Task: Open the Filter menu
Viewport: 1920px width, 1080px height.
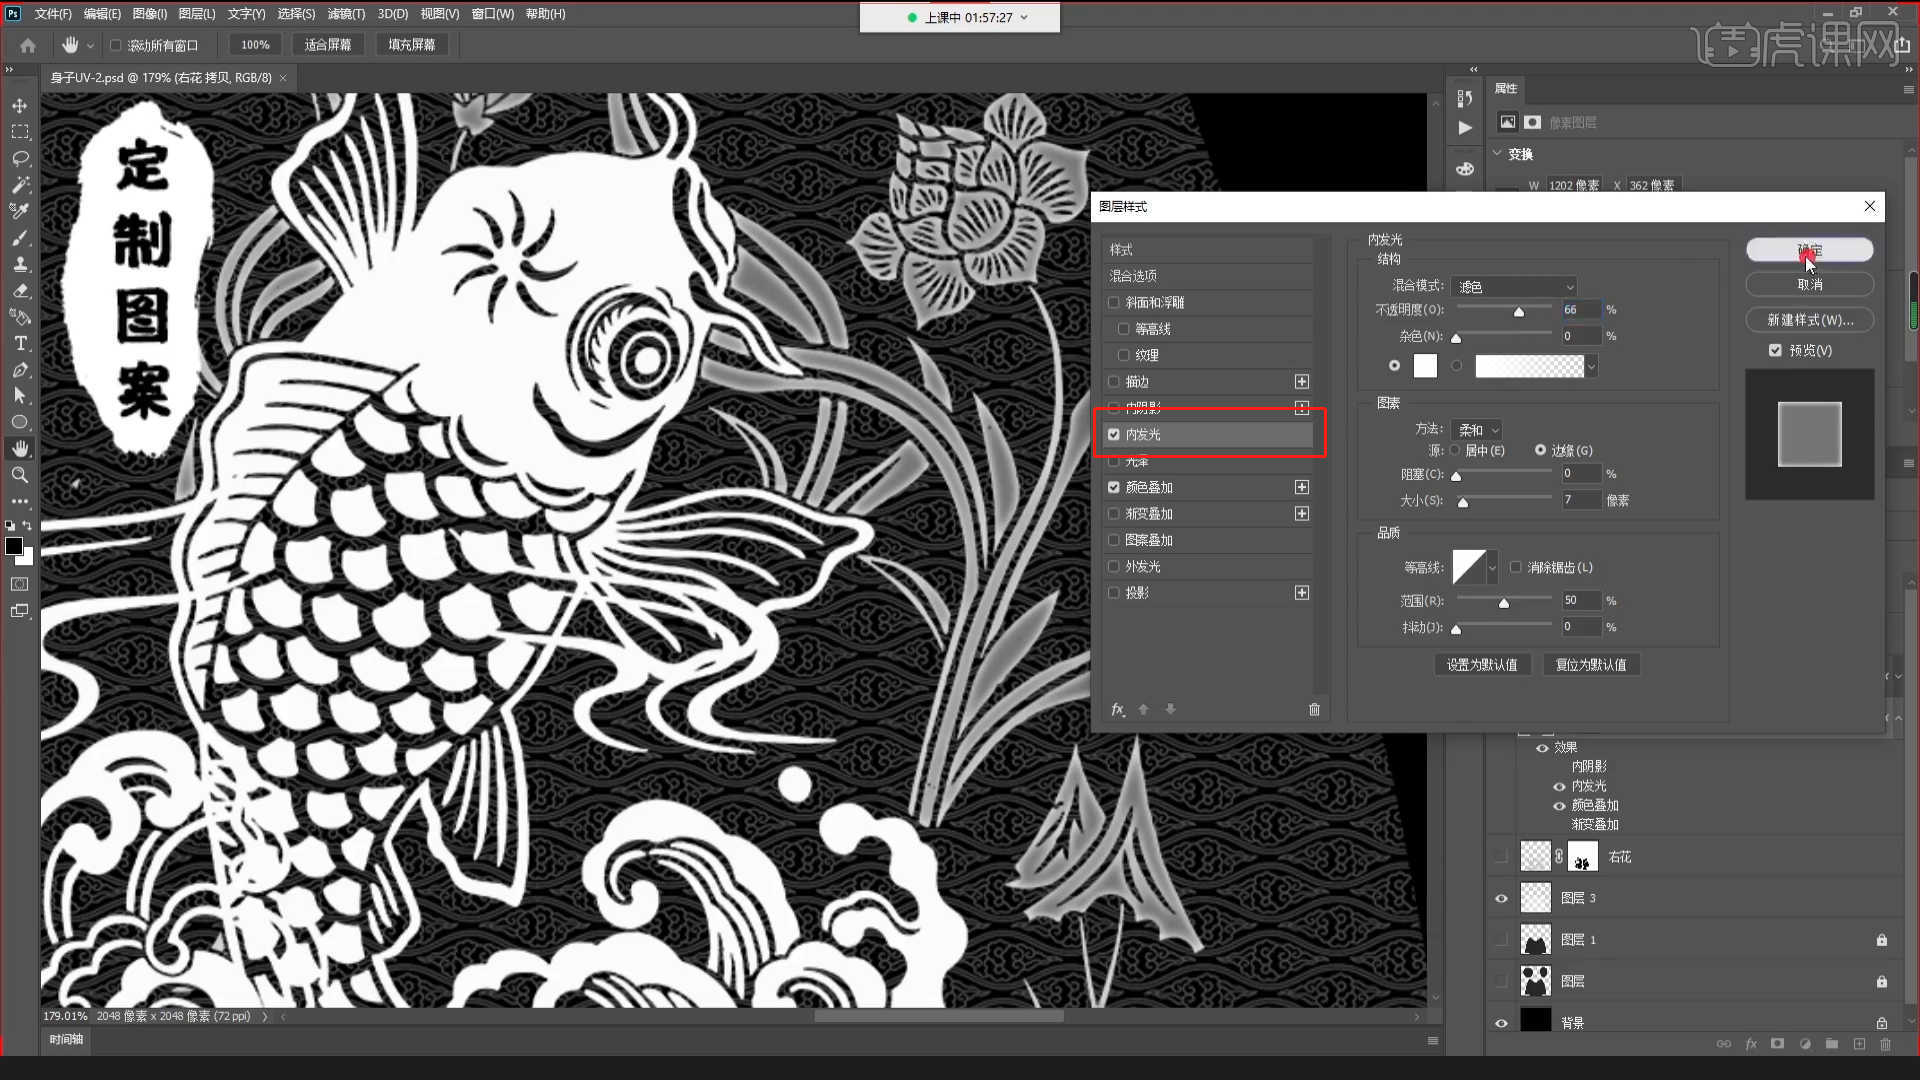Action: [346, 14]
